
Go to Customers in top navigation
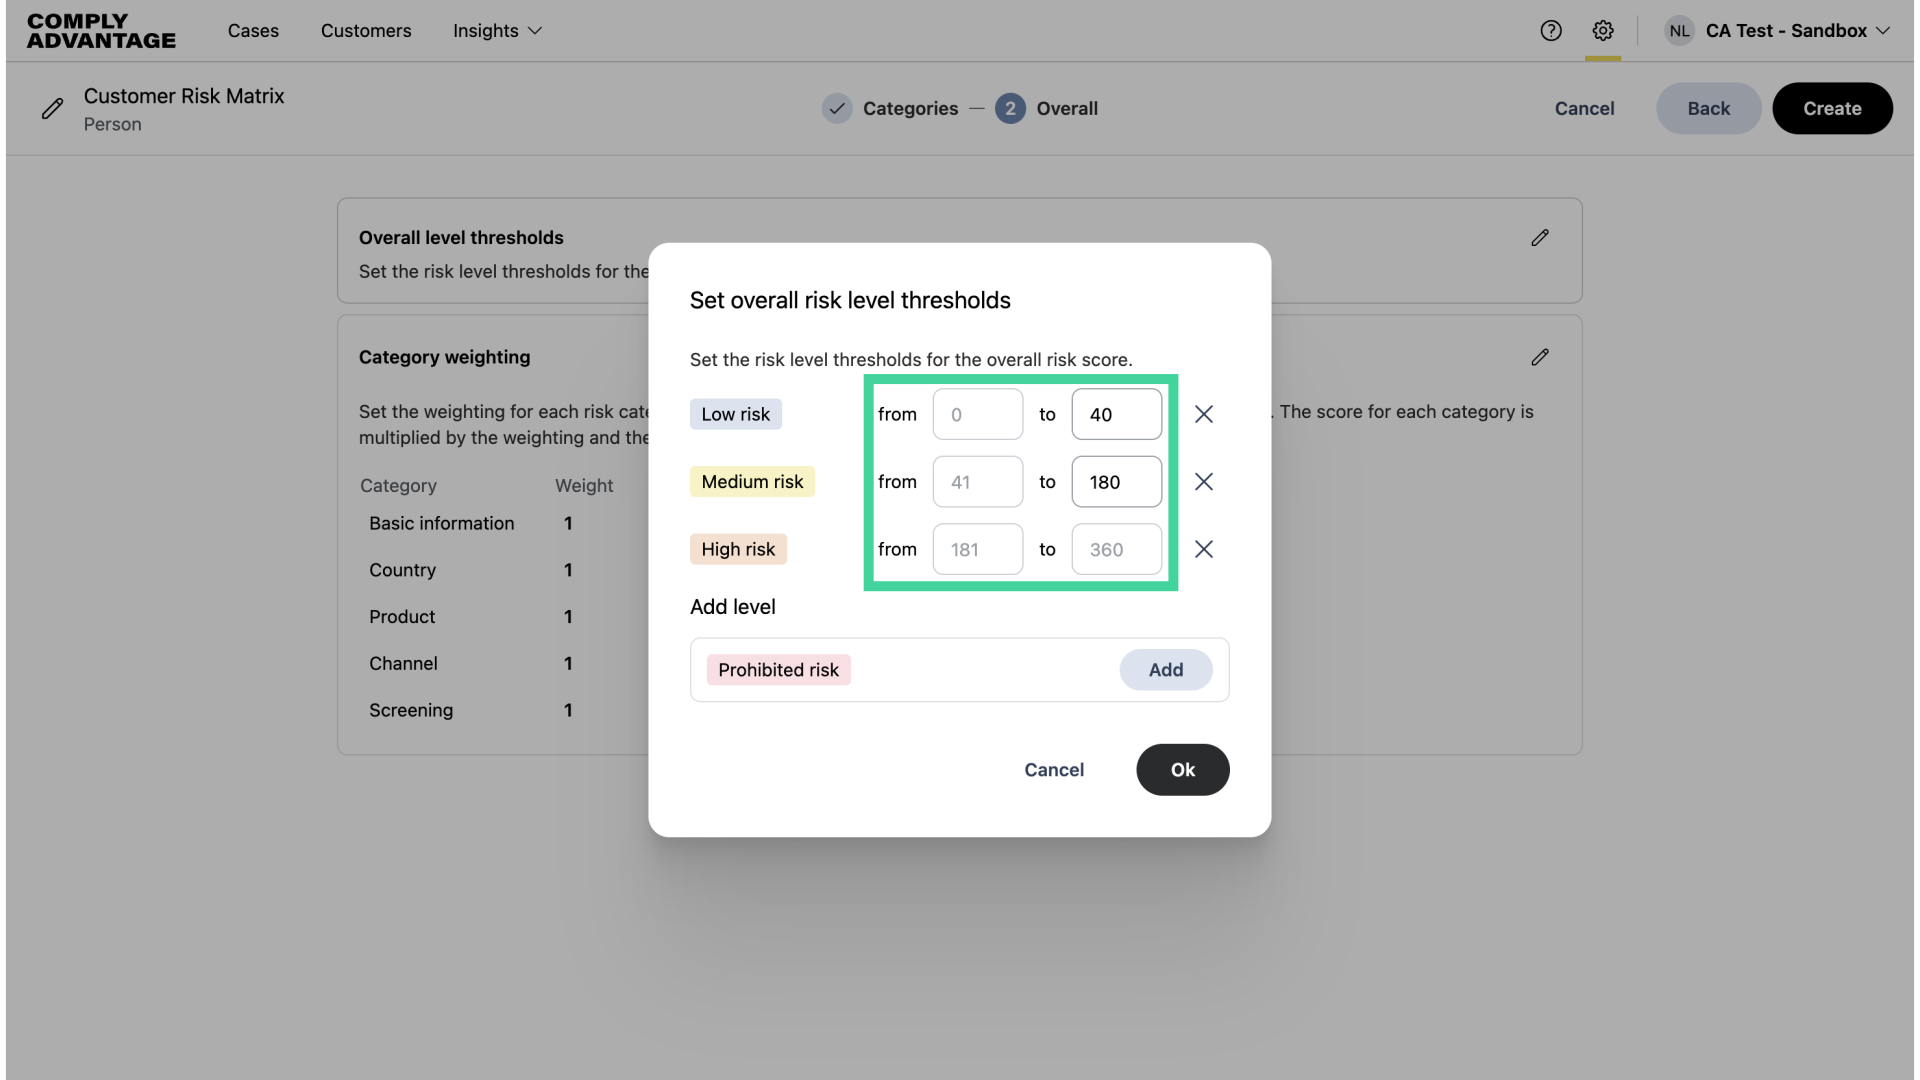(366, 31)
